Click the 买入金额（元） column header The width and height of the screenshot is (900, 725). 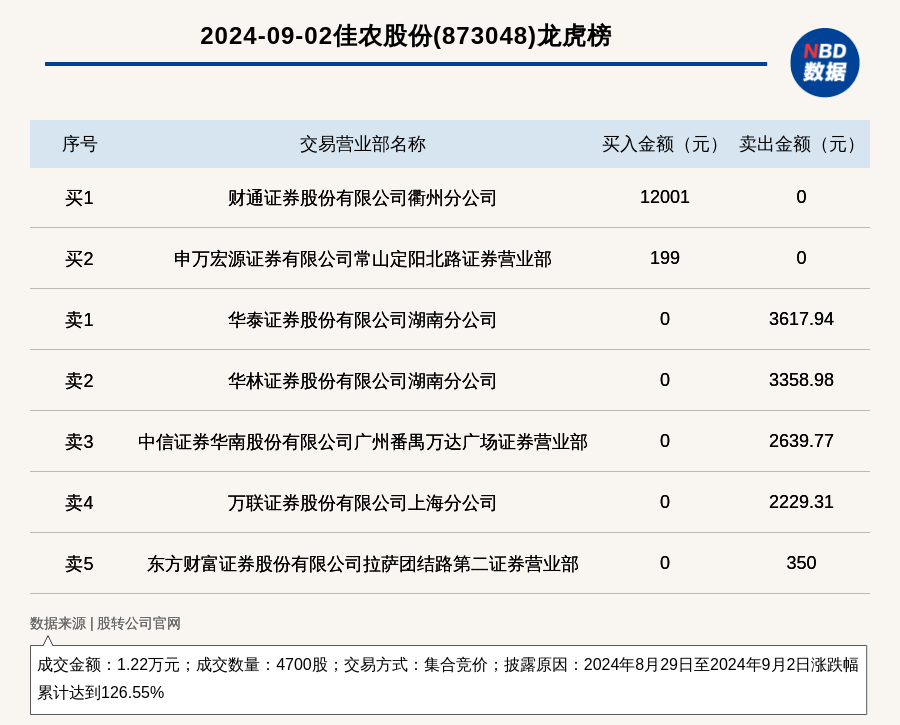(664, 144)
